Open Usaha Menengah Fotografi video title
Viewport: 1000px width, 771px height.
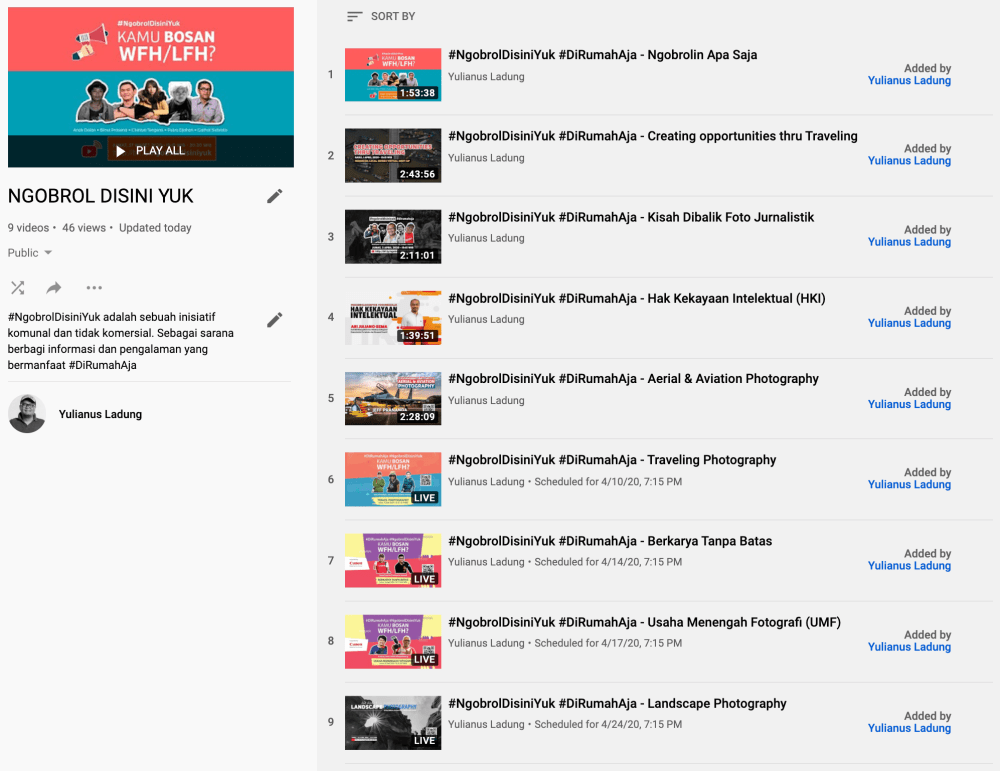pyautogui.click(x=644, y=622)
